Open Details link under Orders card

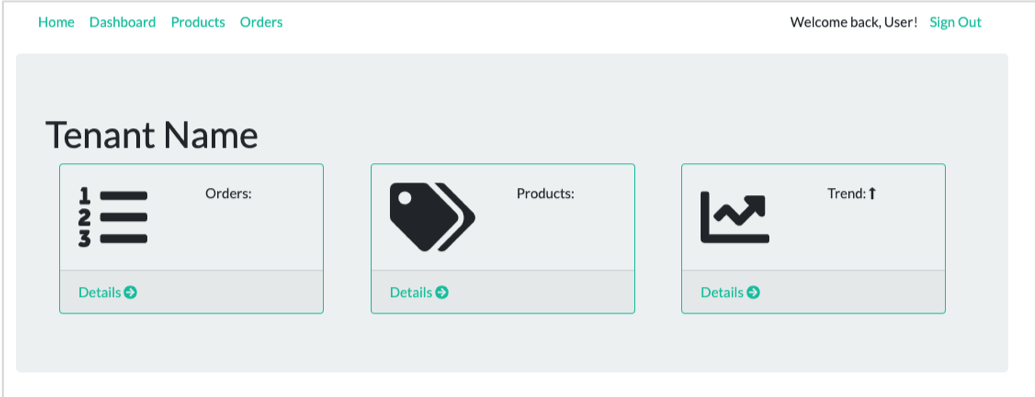click(100, 292)
